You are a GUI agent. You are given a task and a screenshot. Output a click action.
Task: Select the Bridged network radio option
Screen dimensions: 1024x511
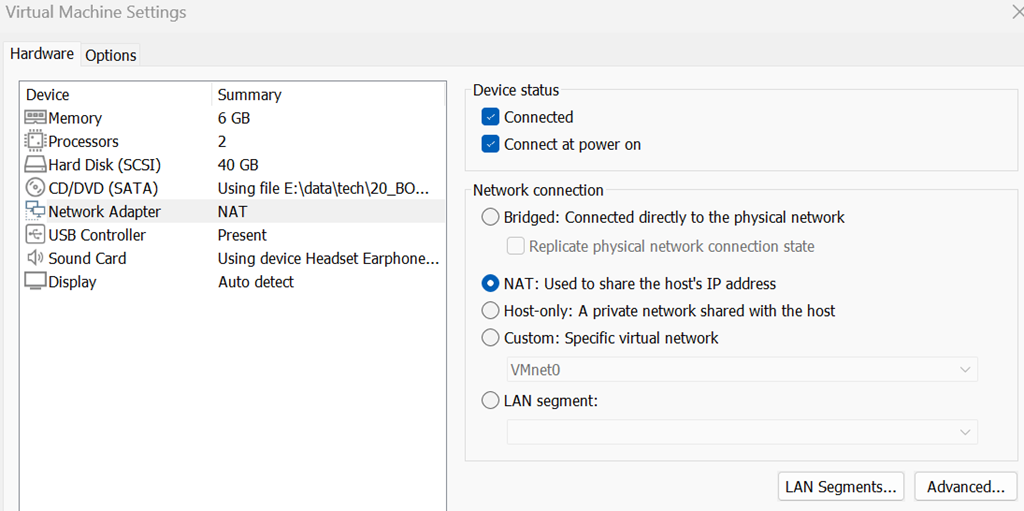(x=490, y=217)
